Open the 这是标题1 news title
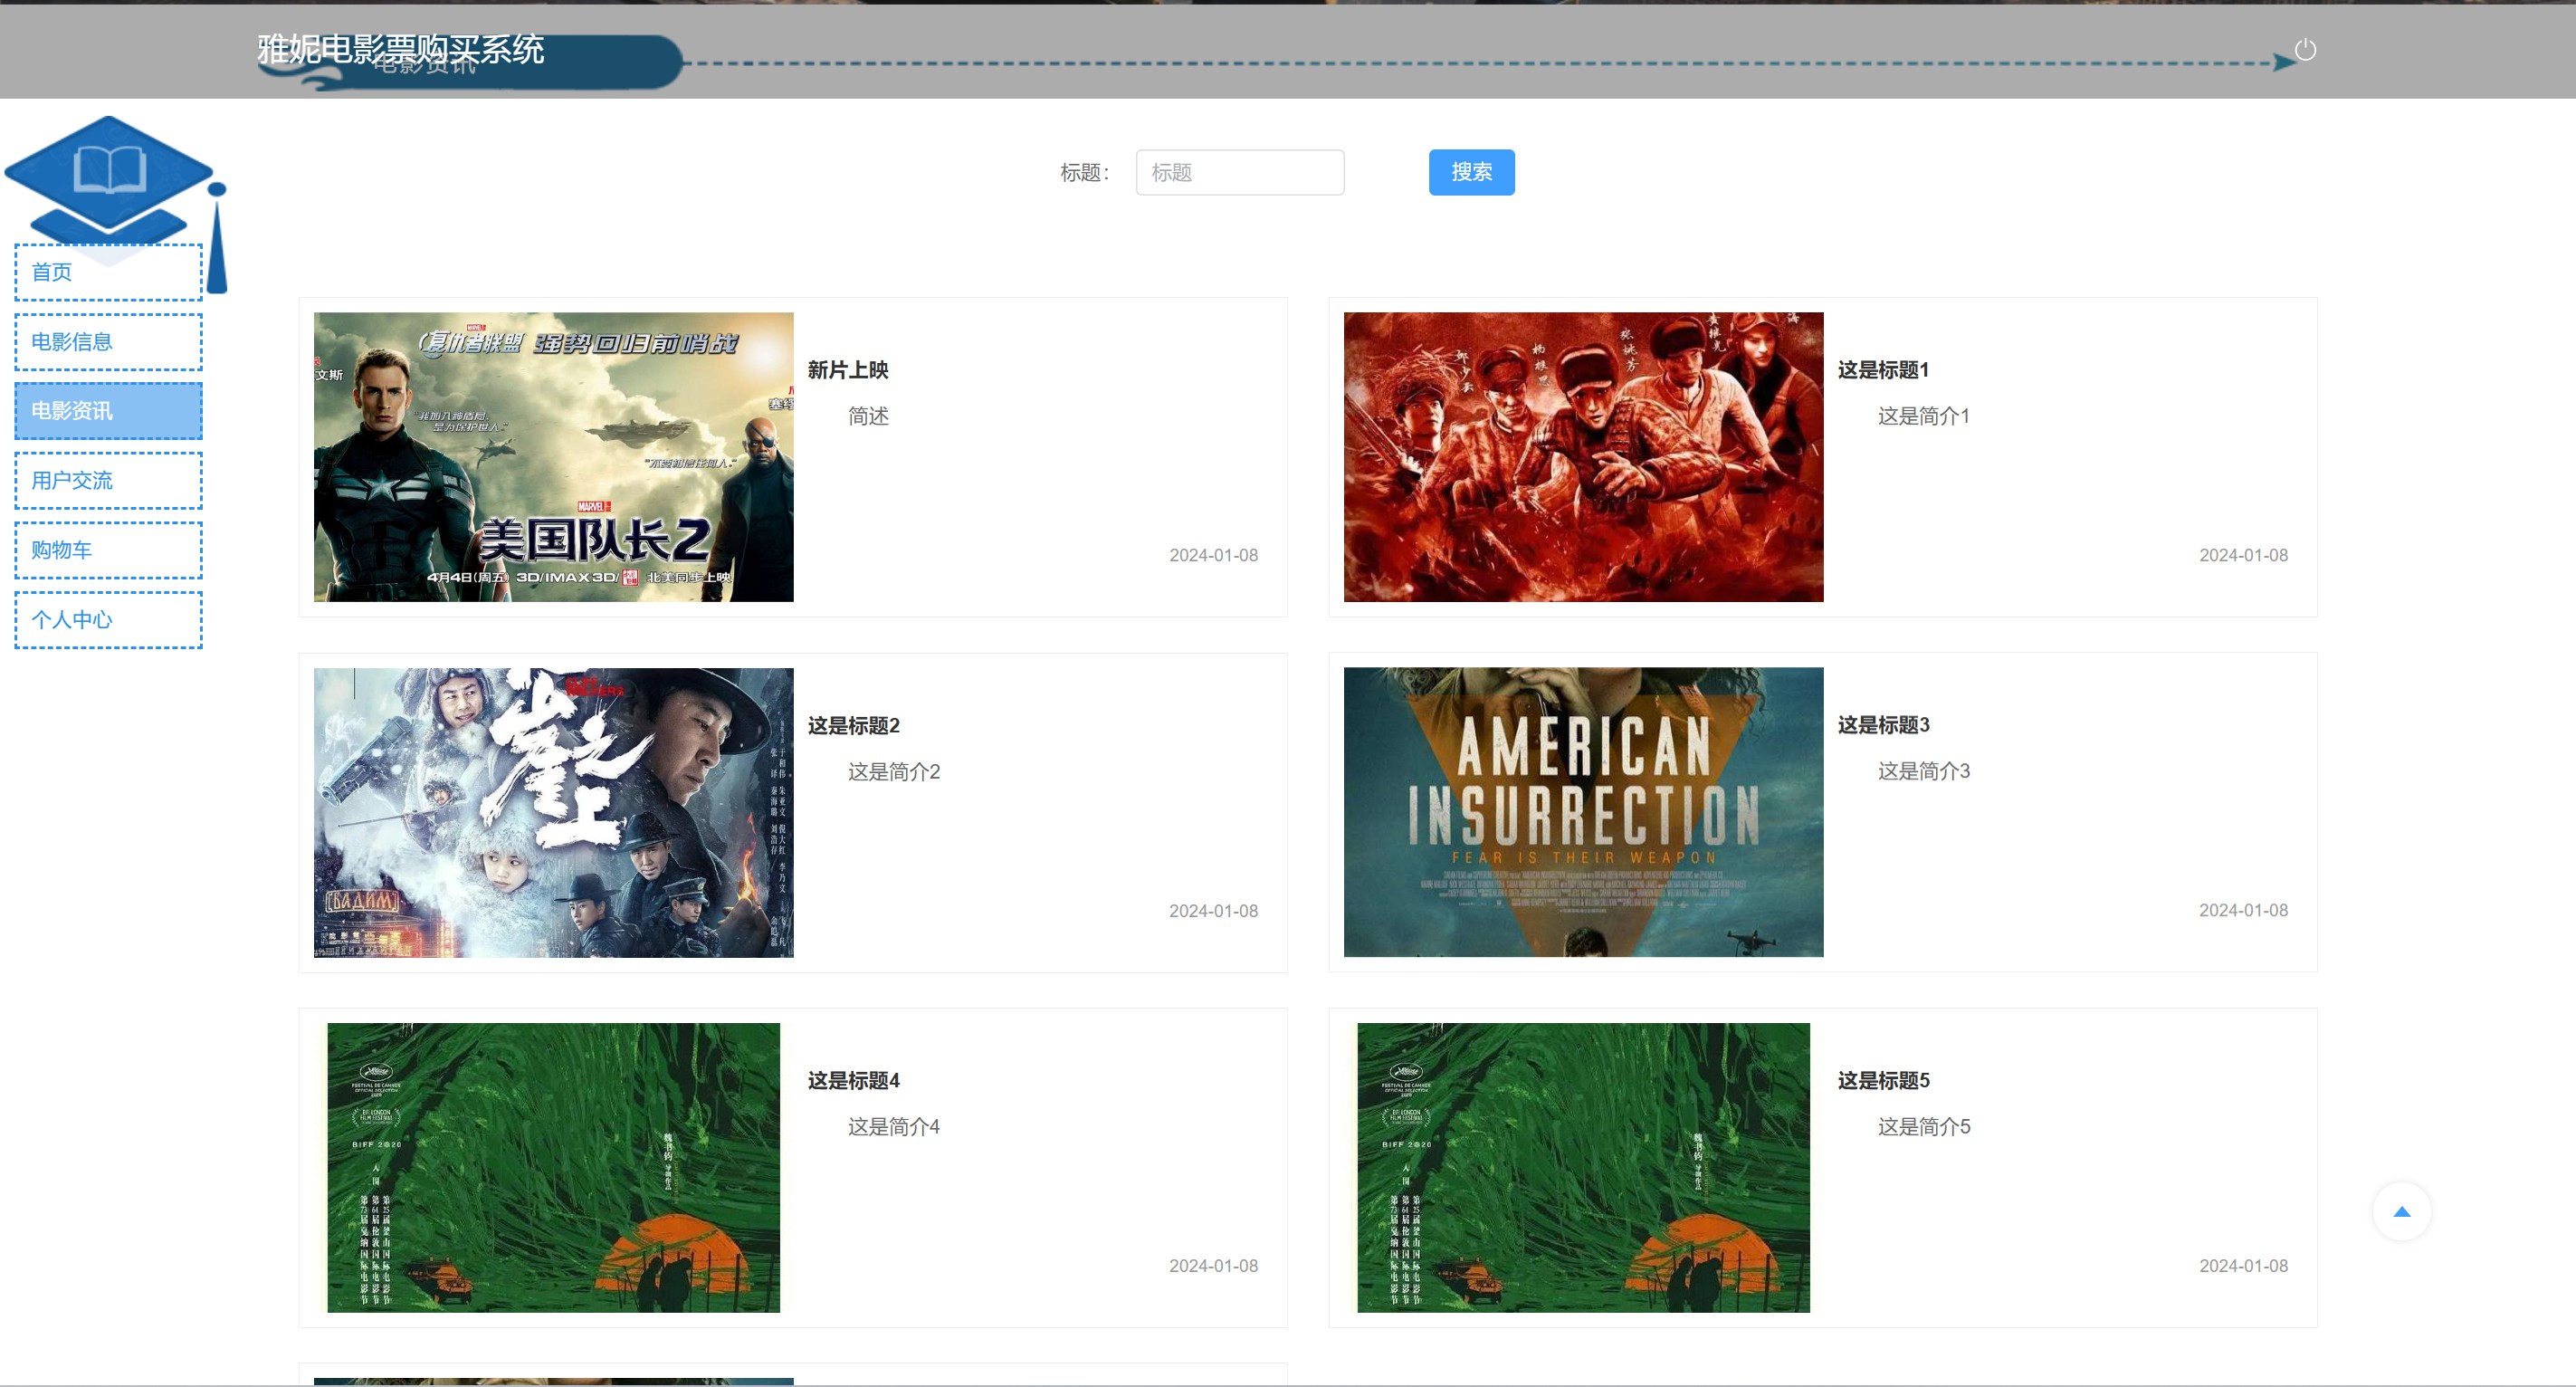Image resolution: width=2576 pixels, height=1387 pixels. pos(1883,370)
